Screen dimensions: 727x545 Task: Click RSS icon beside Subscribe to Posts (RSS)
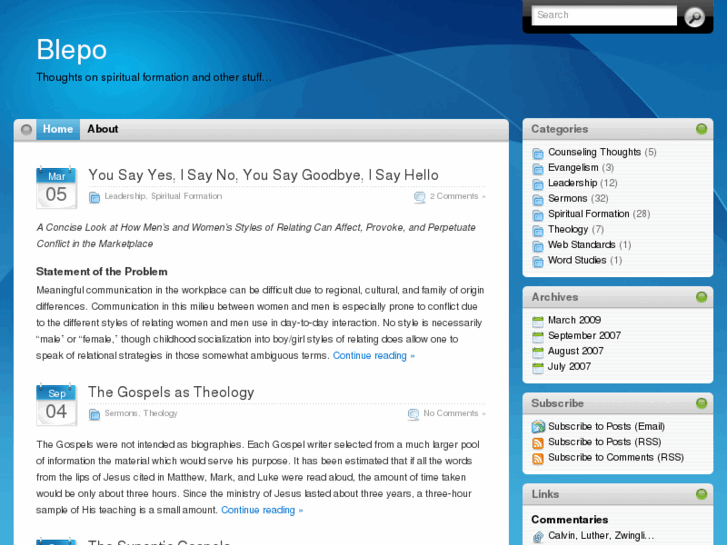coord(538,443)
